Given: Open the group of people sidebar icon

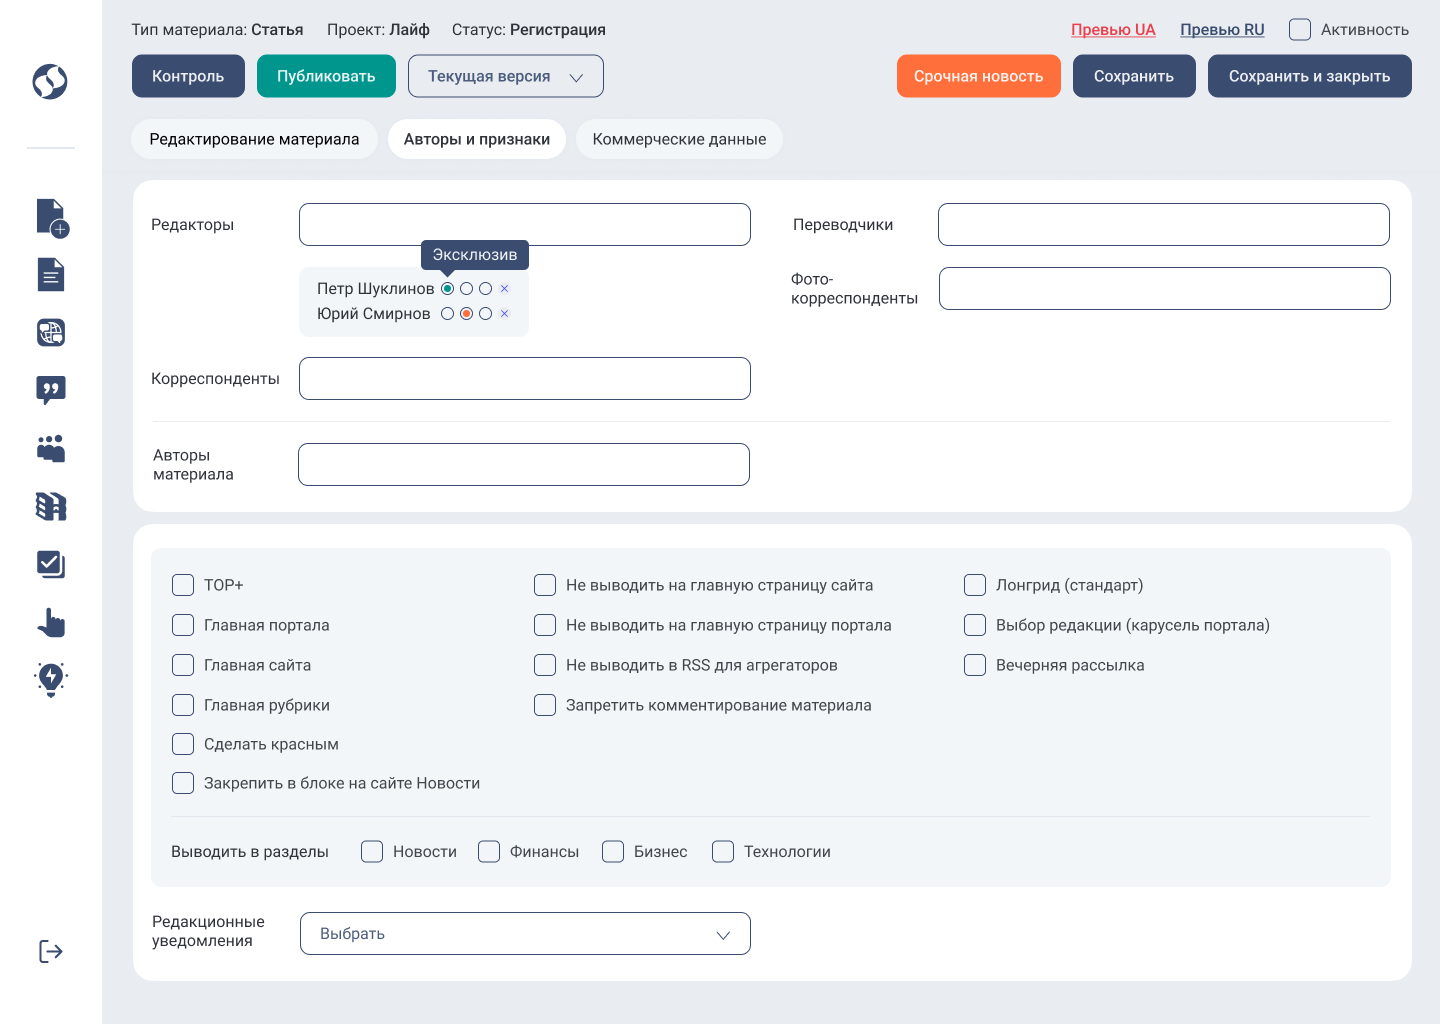Looking at the screenshot, I should 51,448.
